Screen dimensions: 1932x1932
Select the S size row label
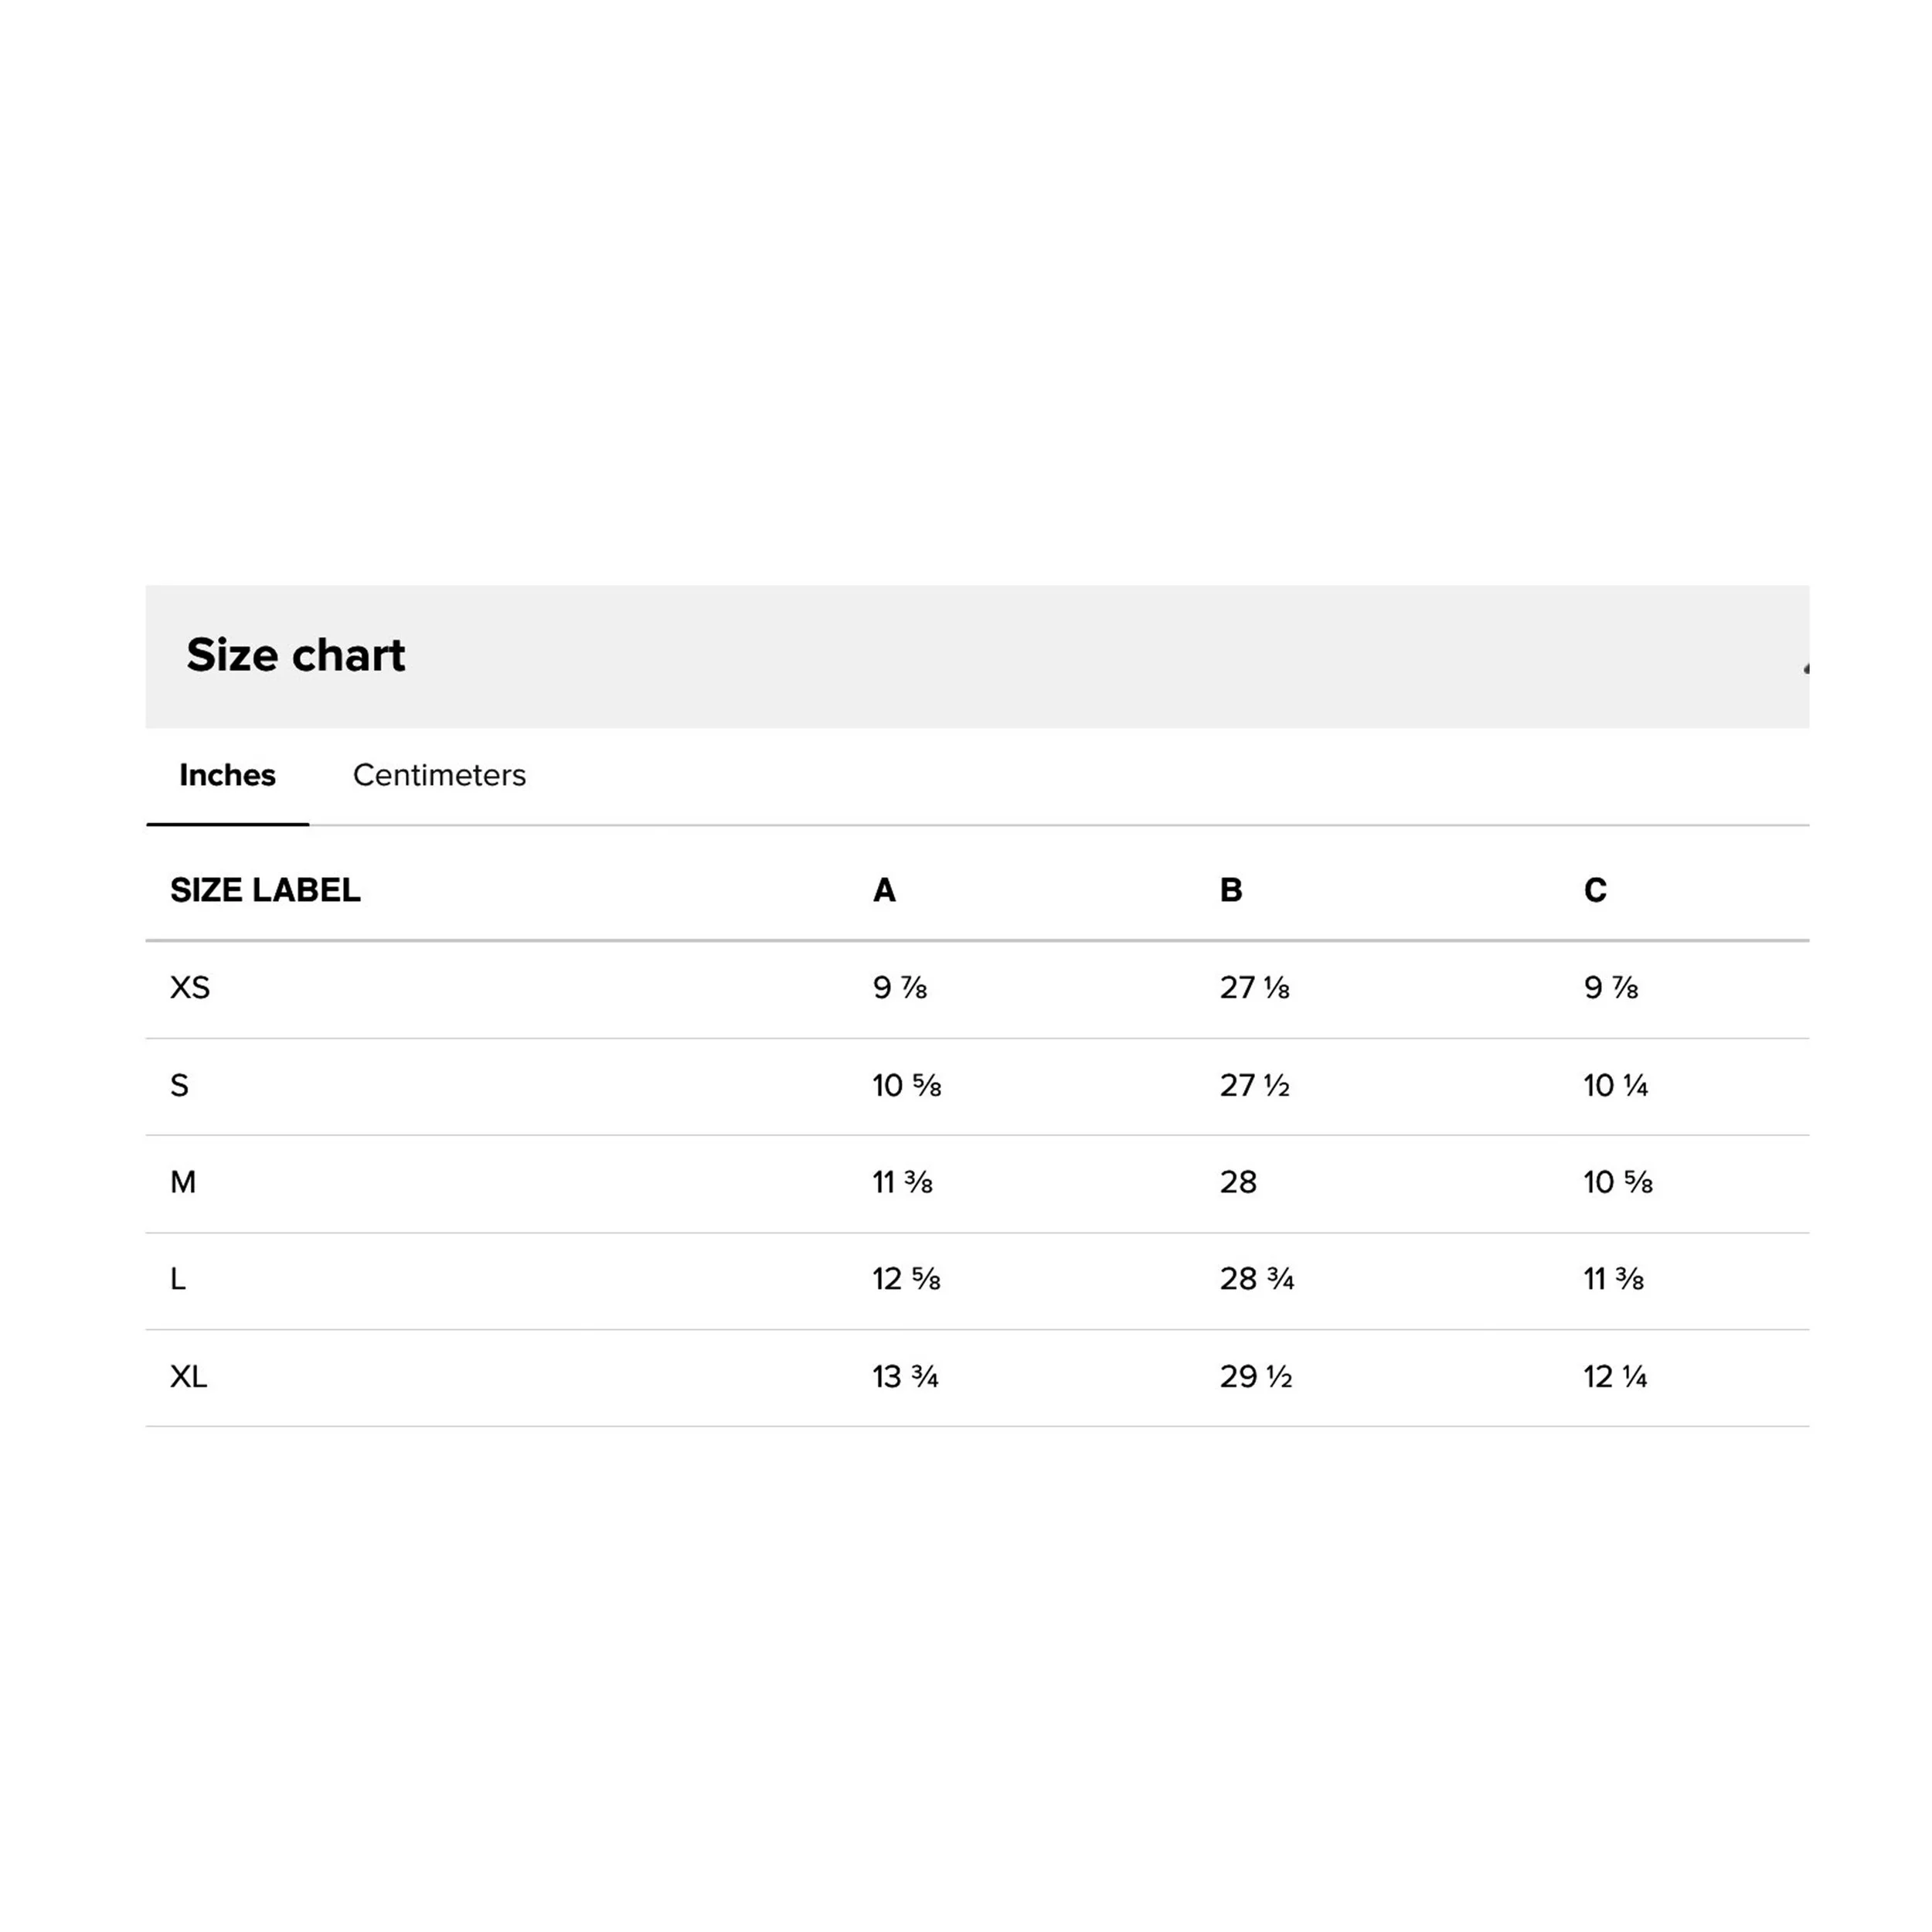[179, 1085]
